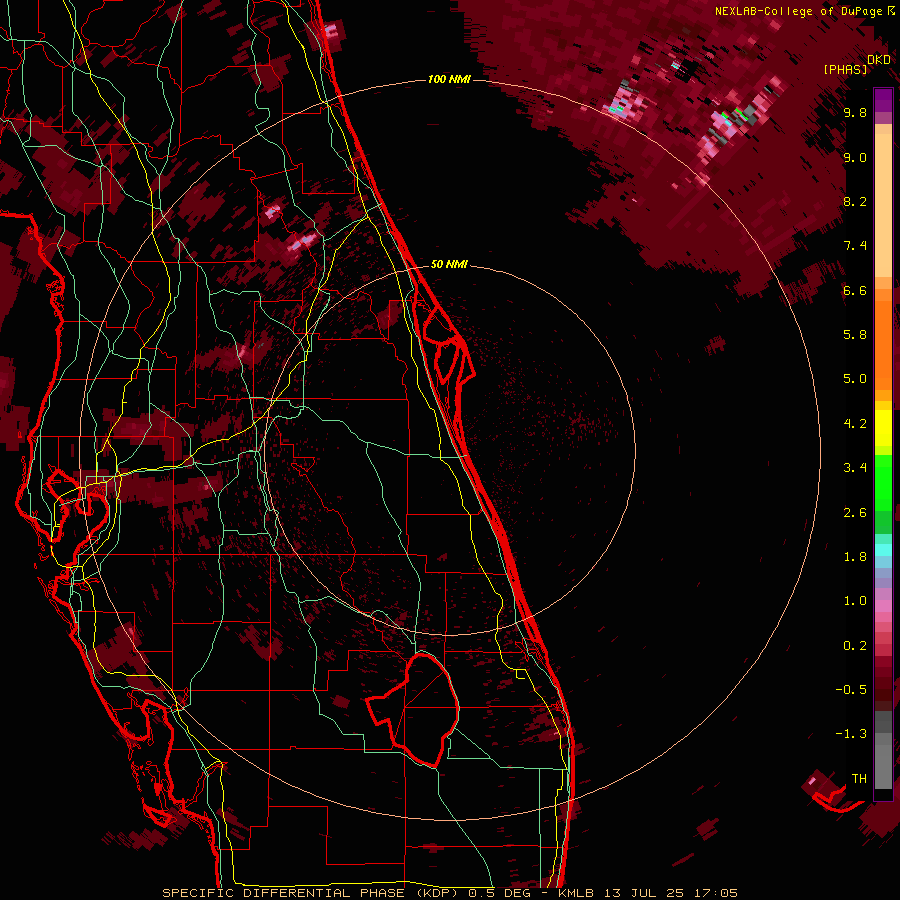900x900 pixels.
Task: Pick the orange segment of the color scale
Action: [883, 344]
